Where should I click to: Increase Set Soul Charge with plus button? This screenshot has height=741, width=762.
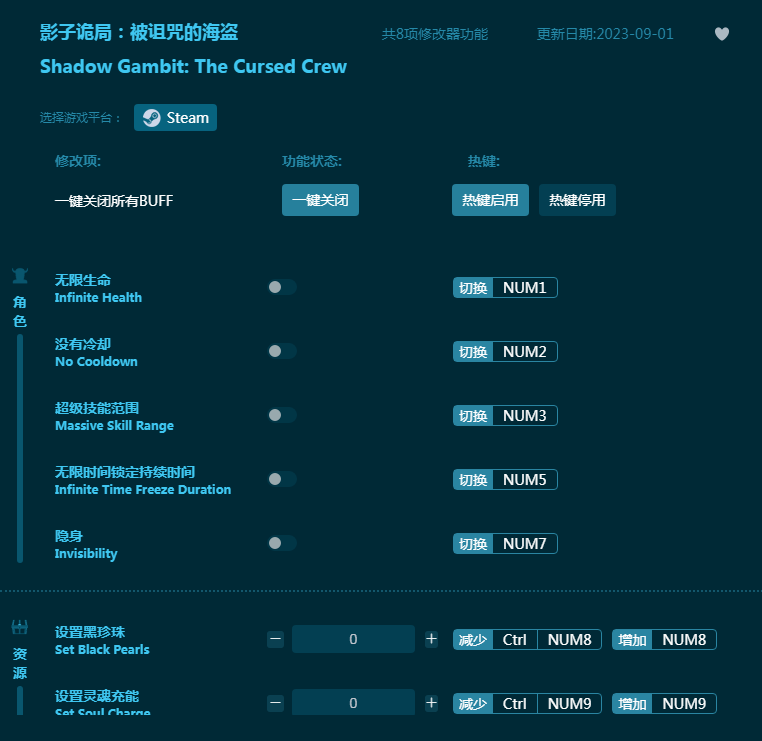431,703
